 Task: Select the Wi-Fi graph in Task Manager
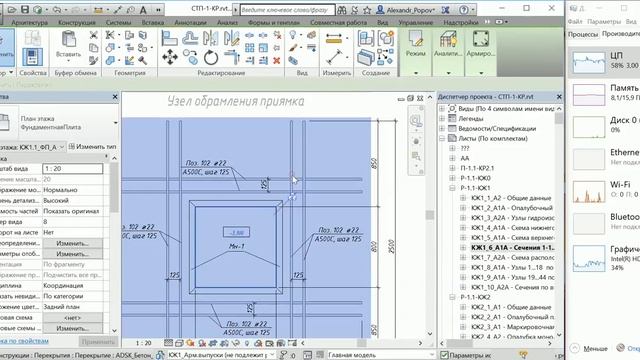pos(589,191)
